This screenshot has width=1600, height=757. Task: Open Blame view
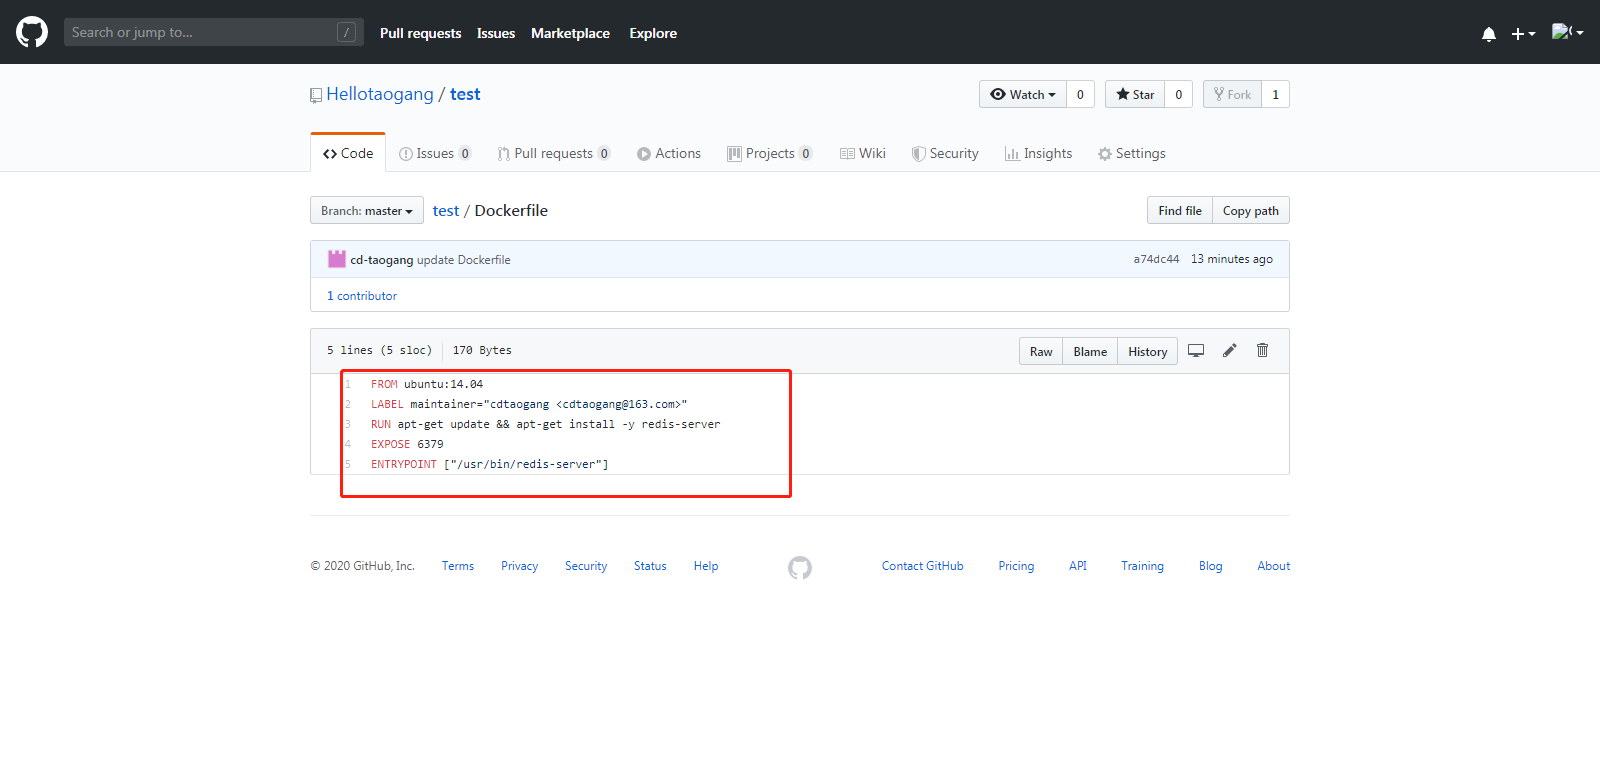1090,351
